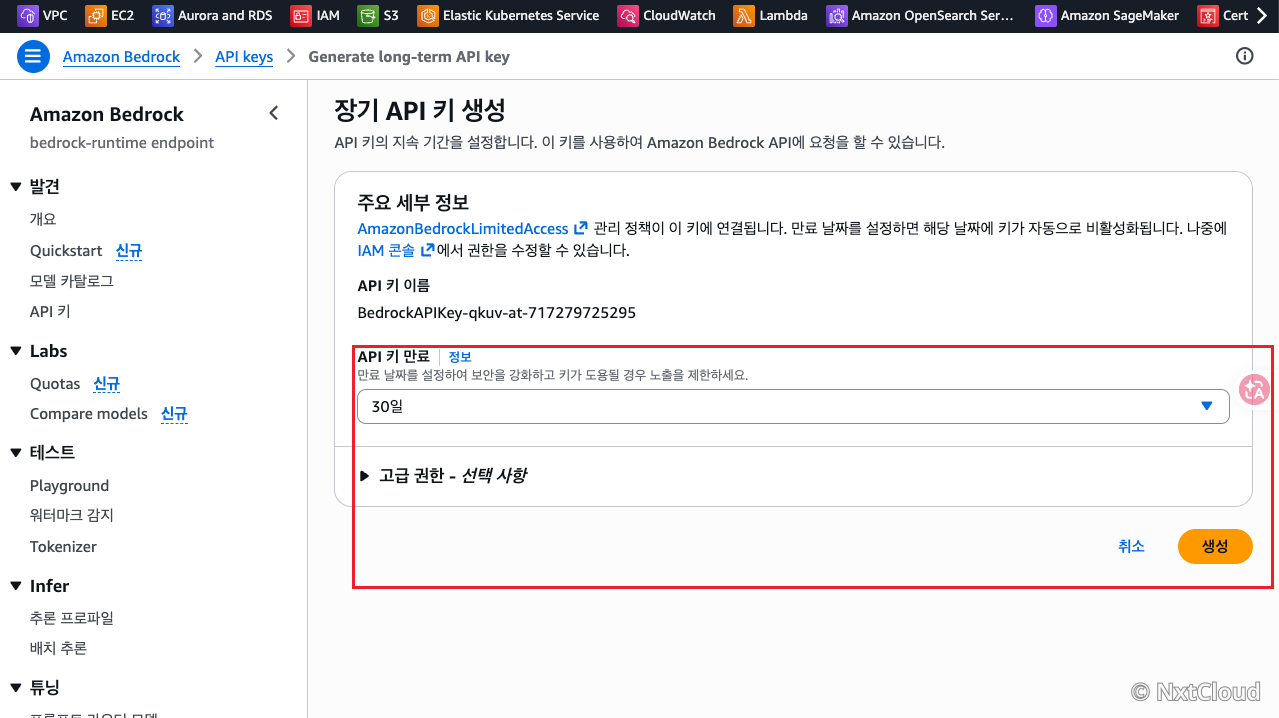Viewport: 1279px width, 718px height.
Task: Open Amazon SageMaker shortcut
Action: point(1107,15)
